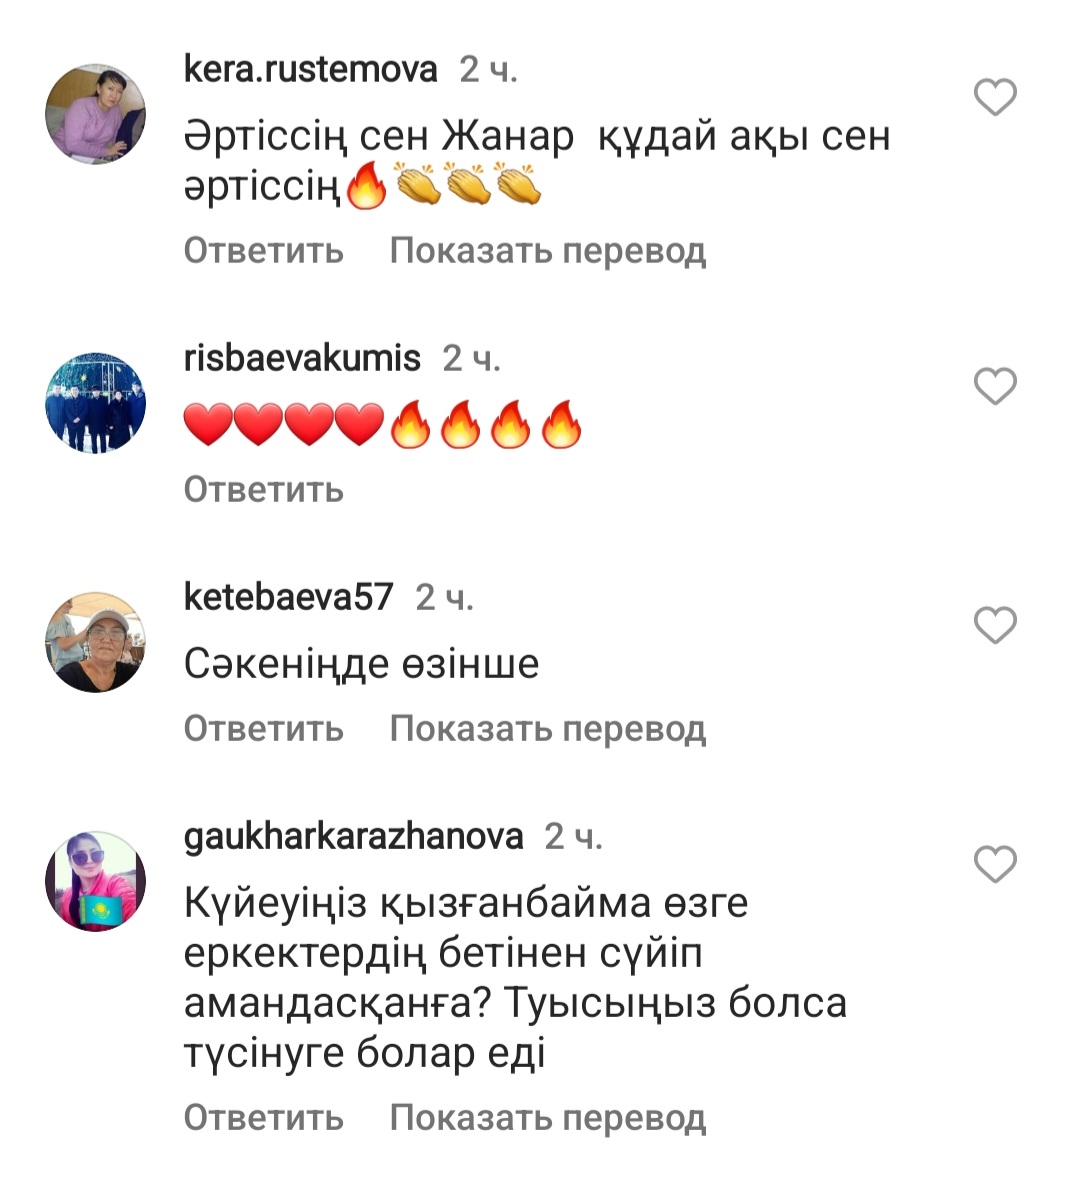1080x1194 pixels.
Task: Reply to risbaevakumis's hearts comment
Action: (x=264, y=490)
